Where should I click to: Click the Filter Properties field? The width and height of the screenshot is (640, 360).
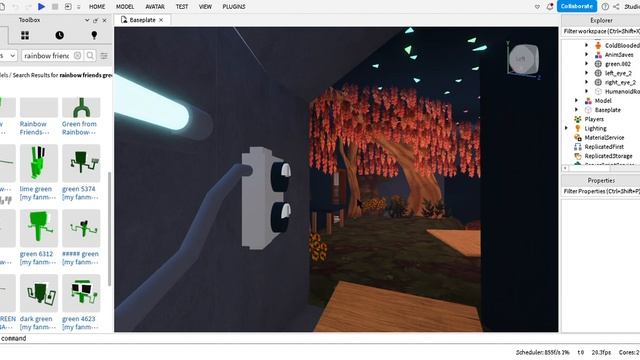coord(600,191)
